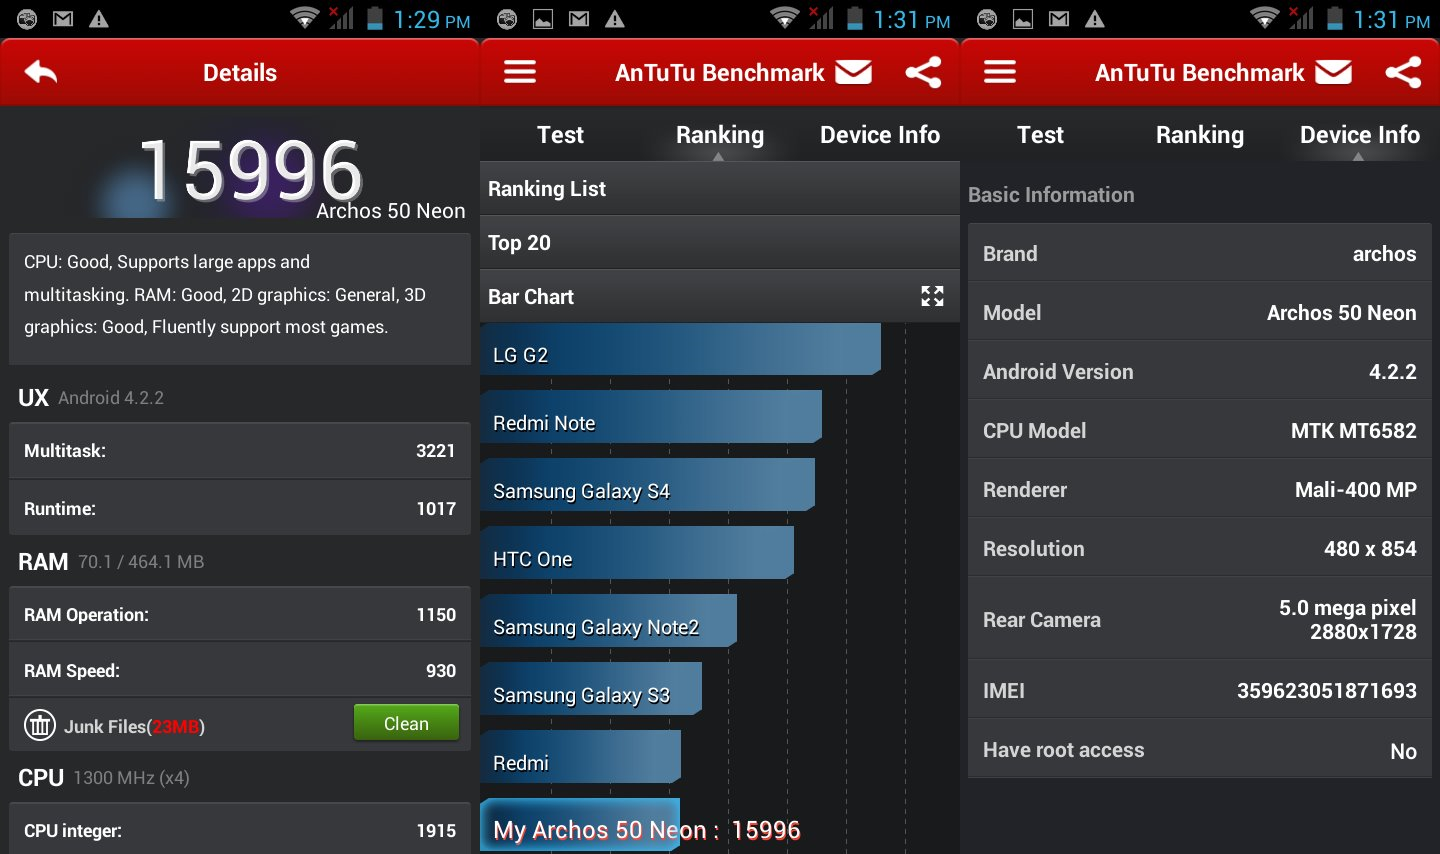The height and width of the screenshot is (854, 1440).
Task: Tap the trash can icon beside Junk Files
Action: [x=40, y=725]
